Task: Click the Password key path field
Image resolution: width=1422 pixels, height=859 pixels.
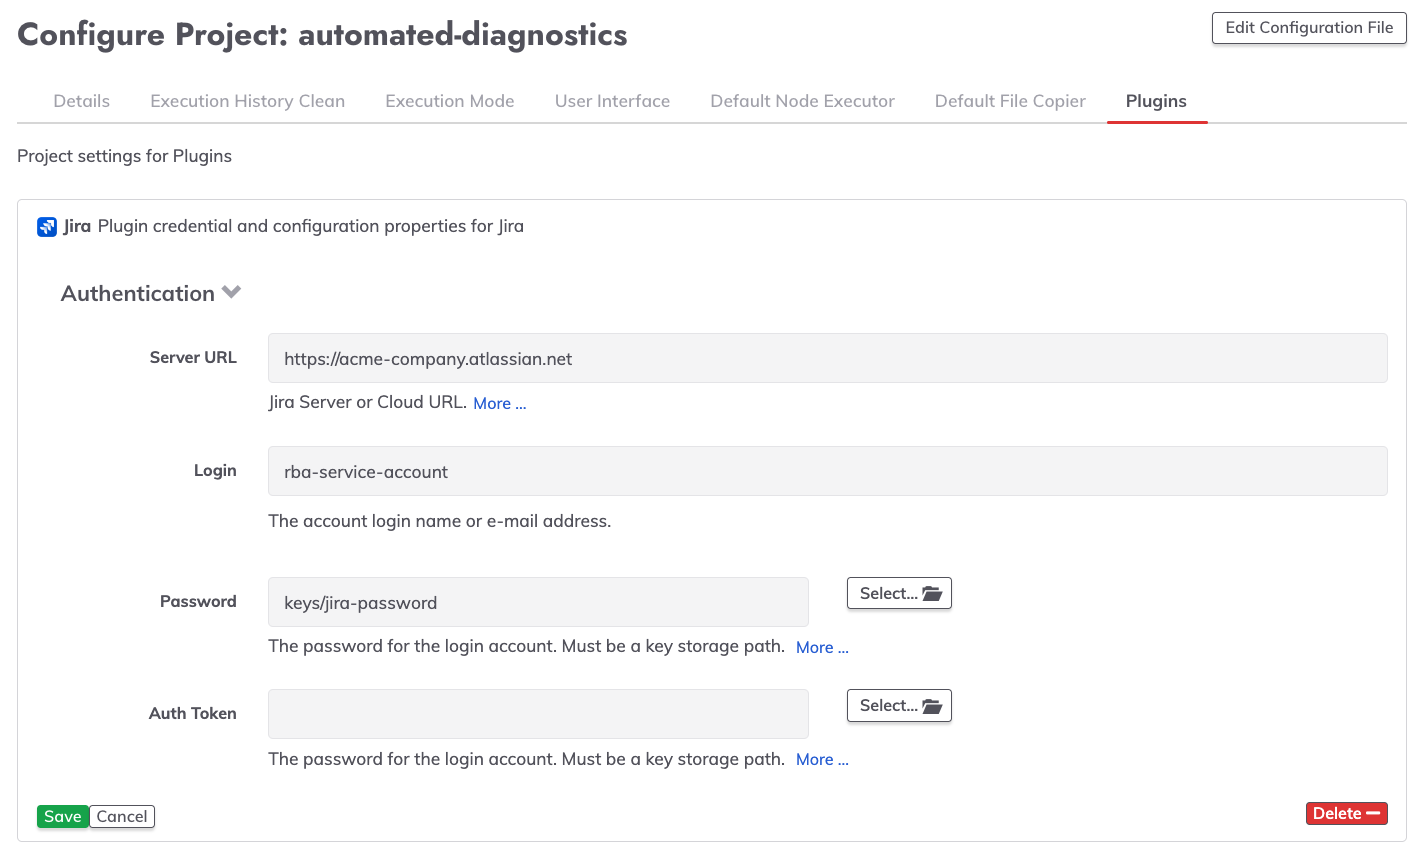Action: tap(538, 602)
